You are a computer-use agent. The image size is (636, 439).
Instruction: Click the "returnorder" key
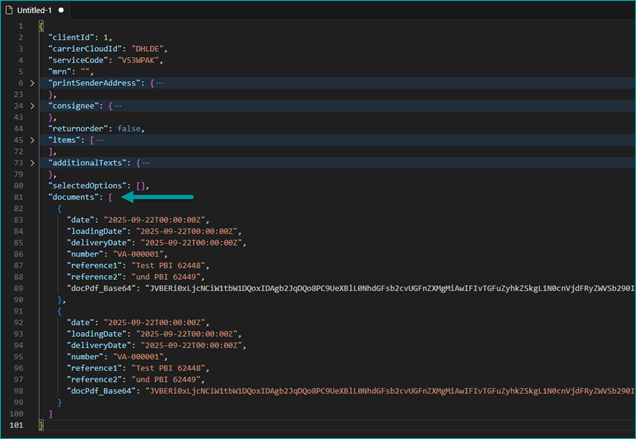(x=78, y=129)
